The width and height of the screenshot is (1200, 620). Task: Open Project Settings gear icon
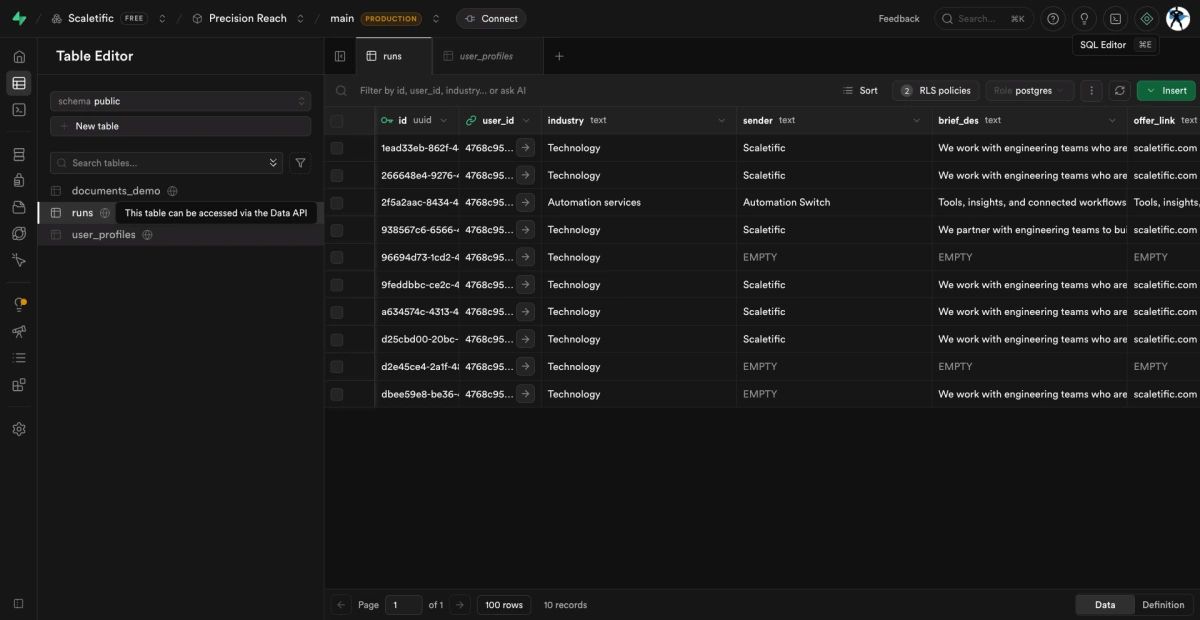click(x=19, y=429)
